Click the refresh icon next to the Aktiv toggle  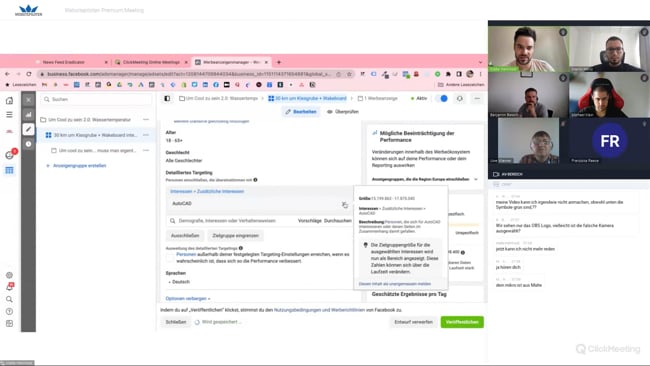tap(460, 99)
